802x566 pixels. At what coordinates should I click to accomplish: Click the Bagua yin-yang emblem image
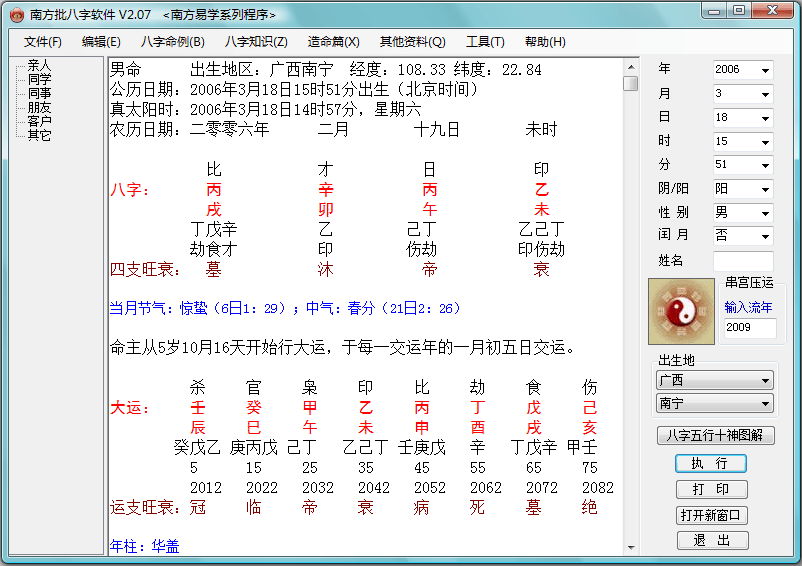click(x=681, y=311)
